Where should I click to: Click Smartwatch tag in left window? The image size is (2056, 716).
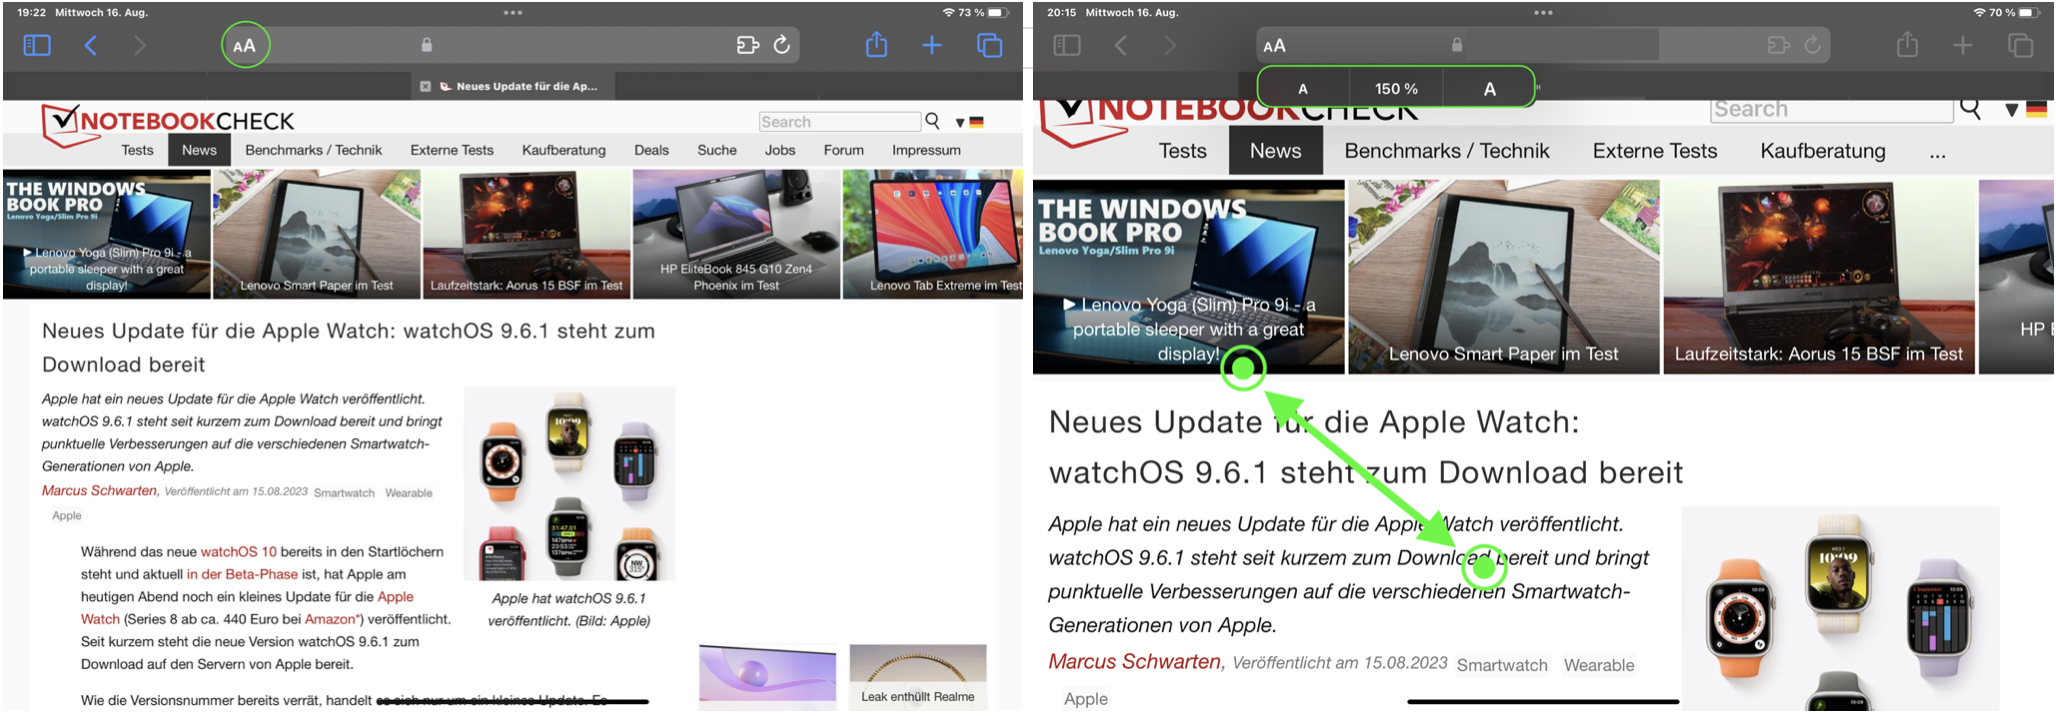point(344,493)
